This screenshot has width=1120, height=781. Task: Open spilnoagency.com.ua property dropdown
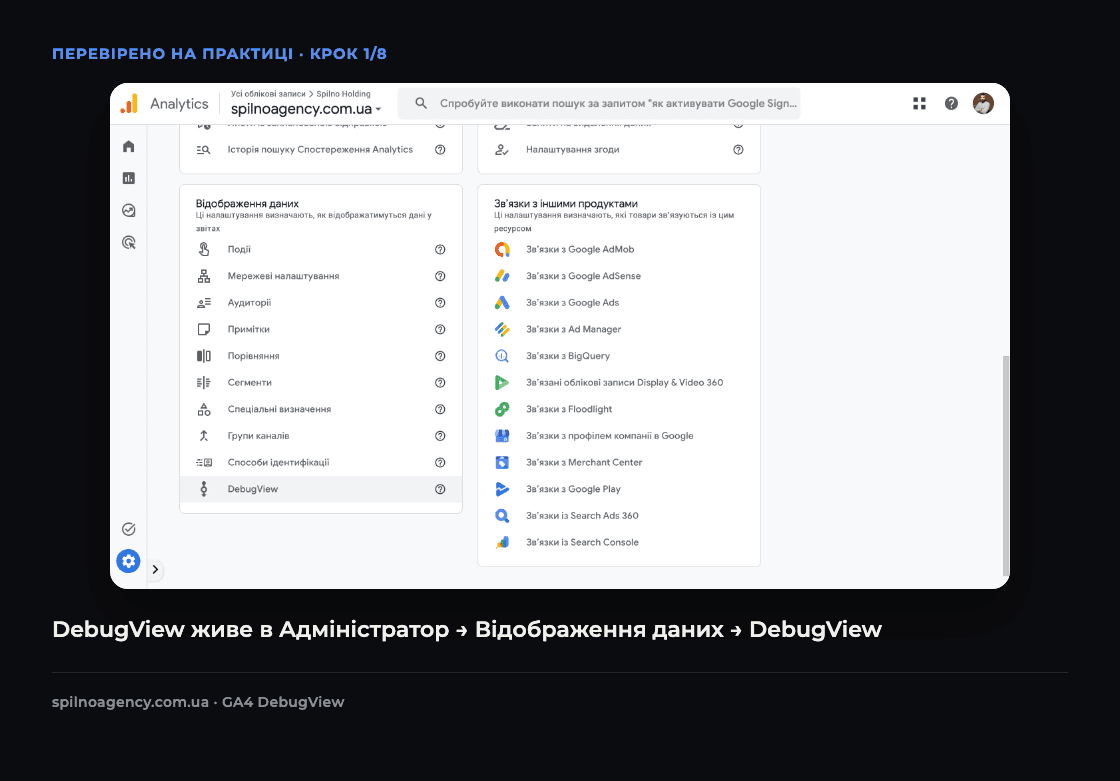pos(306,109)
